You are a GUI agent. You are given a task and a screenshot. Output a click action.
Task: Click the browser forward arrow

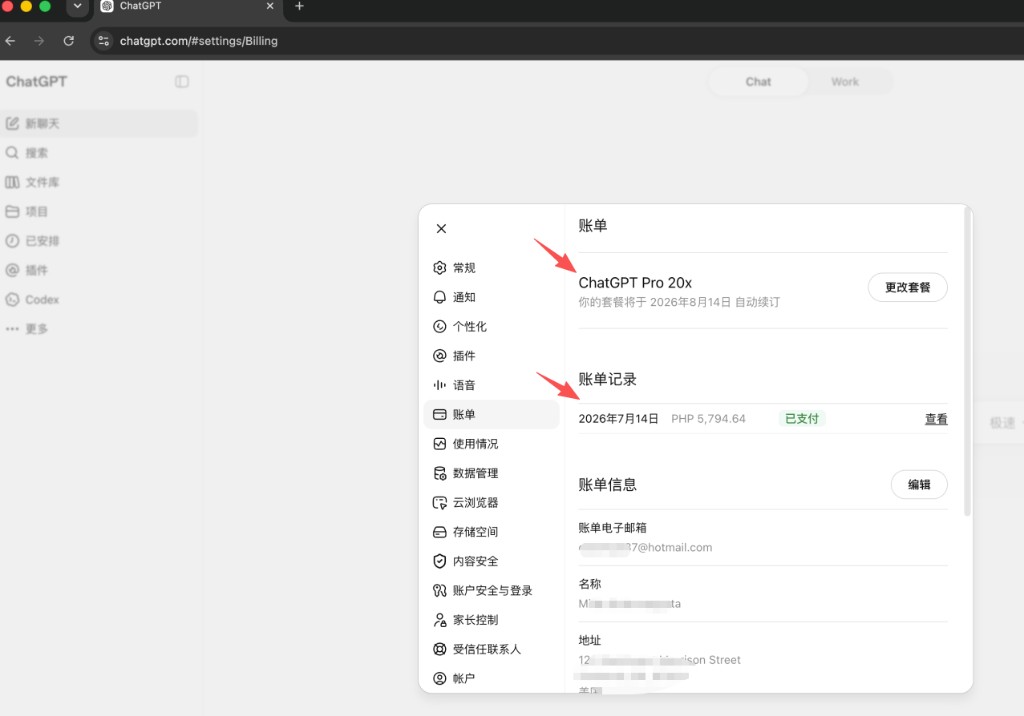39,41
